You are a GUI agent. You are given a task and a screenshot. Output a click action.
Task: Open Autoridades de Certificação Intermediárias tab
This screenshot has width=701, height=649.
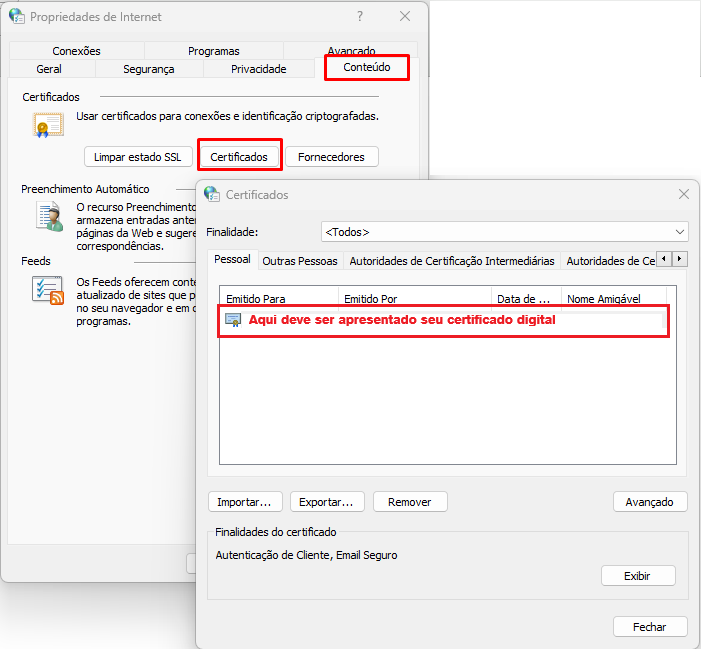click(451, 261)
